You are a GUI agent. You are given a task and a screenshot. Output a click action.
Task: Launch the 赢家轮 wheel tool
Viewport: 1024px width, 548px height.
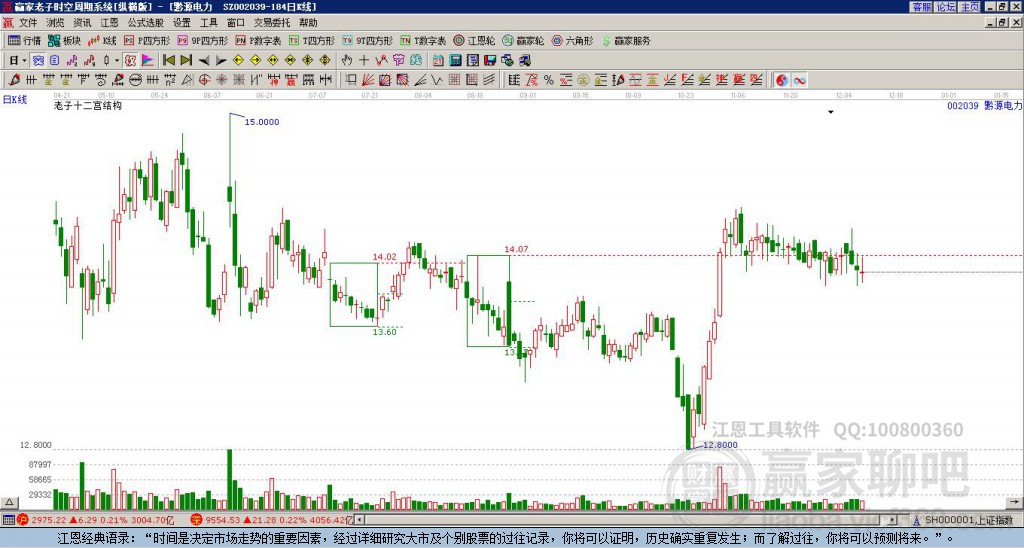coord(524,40)
